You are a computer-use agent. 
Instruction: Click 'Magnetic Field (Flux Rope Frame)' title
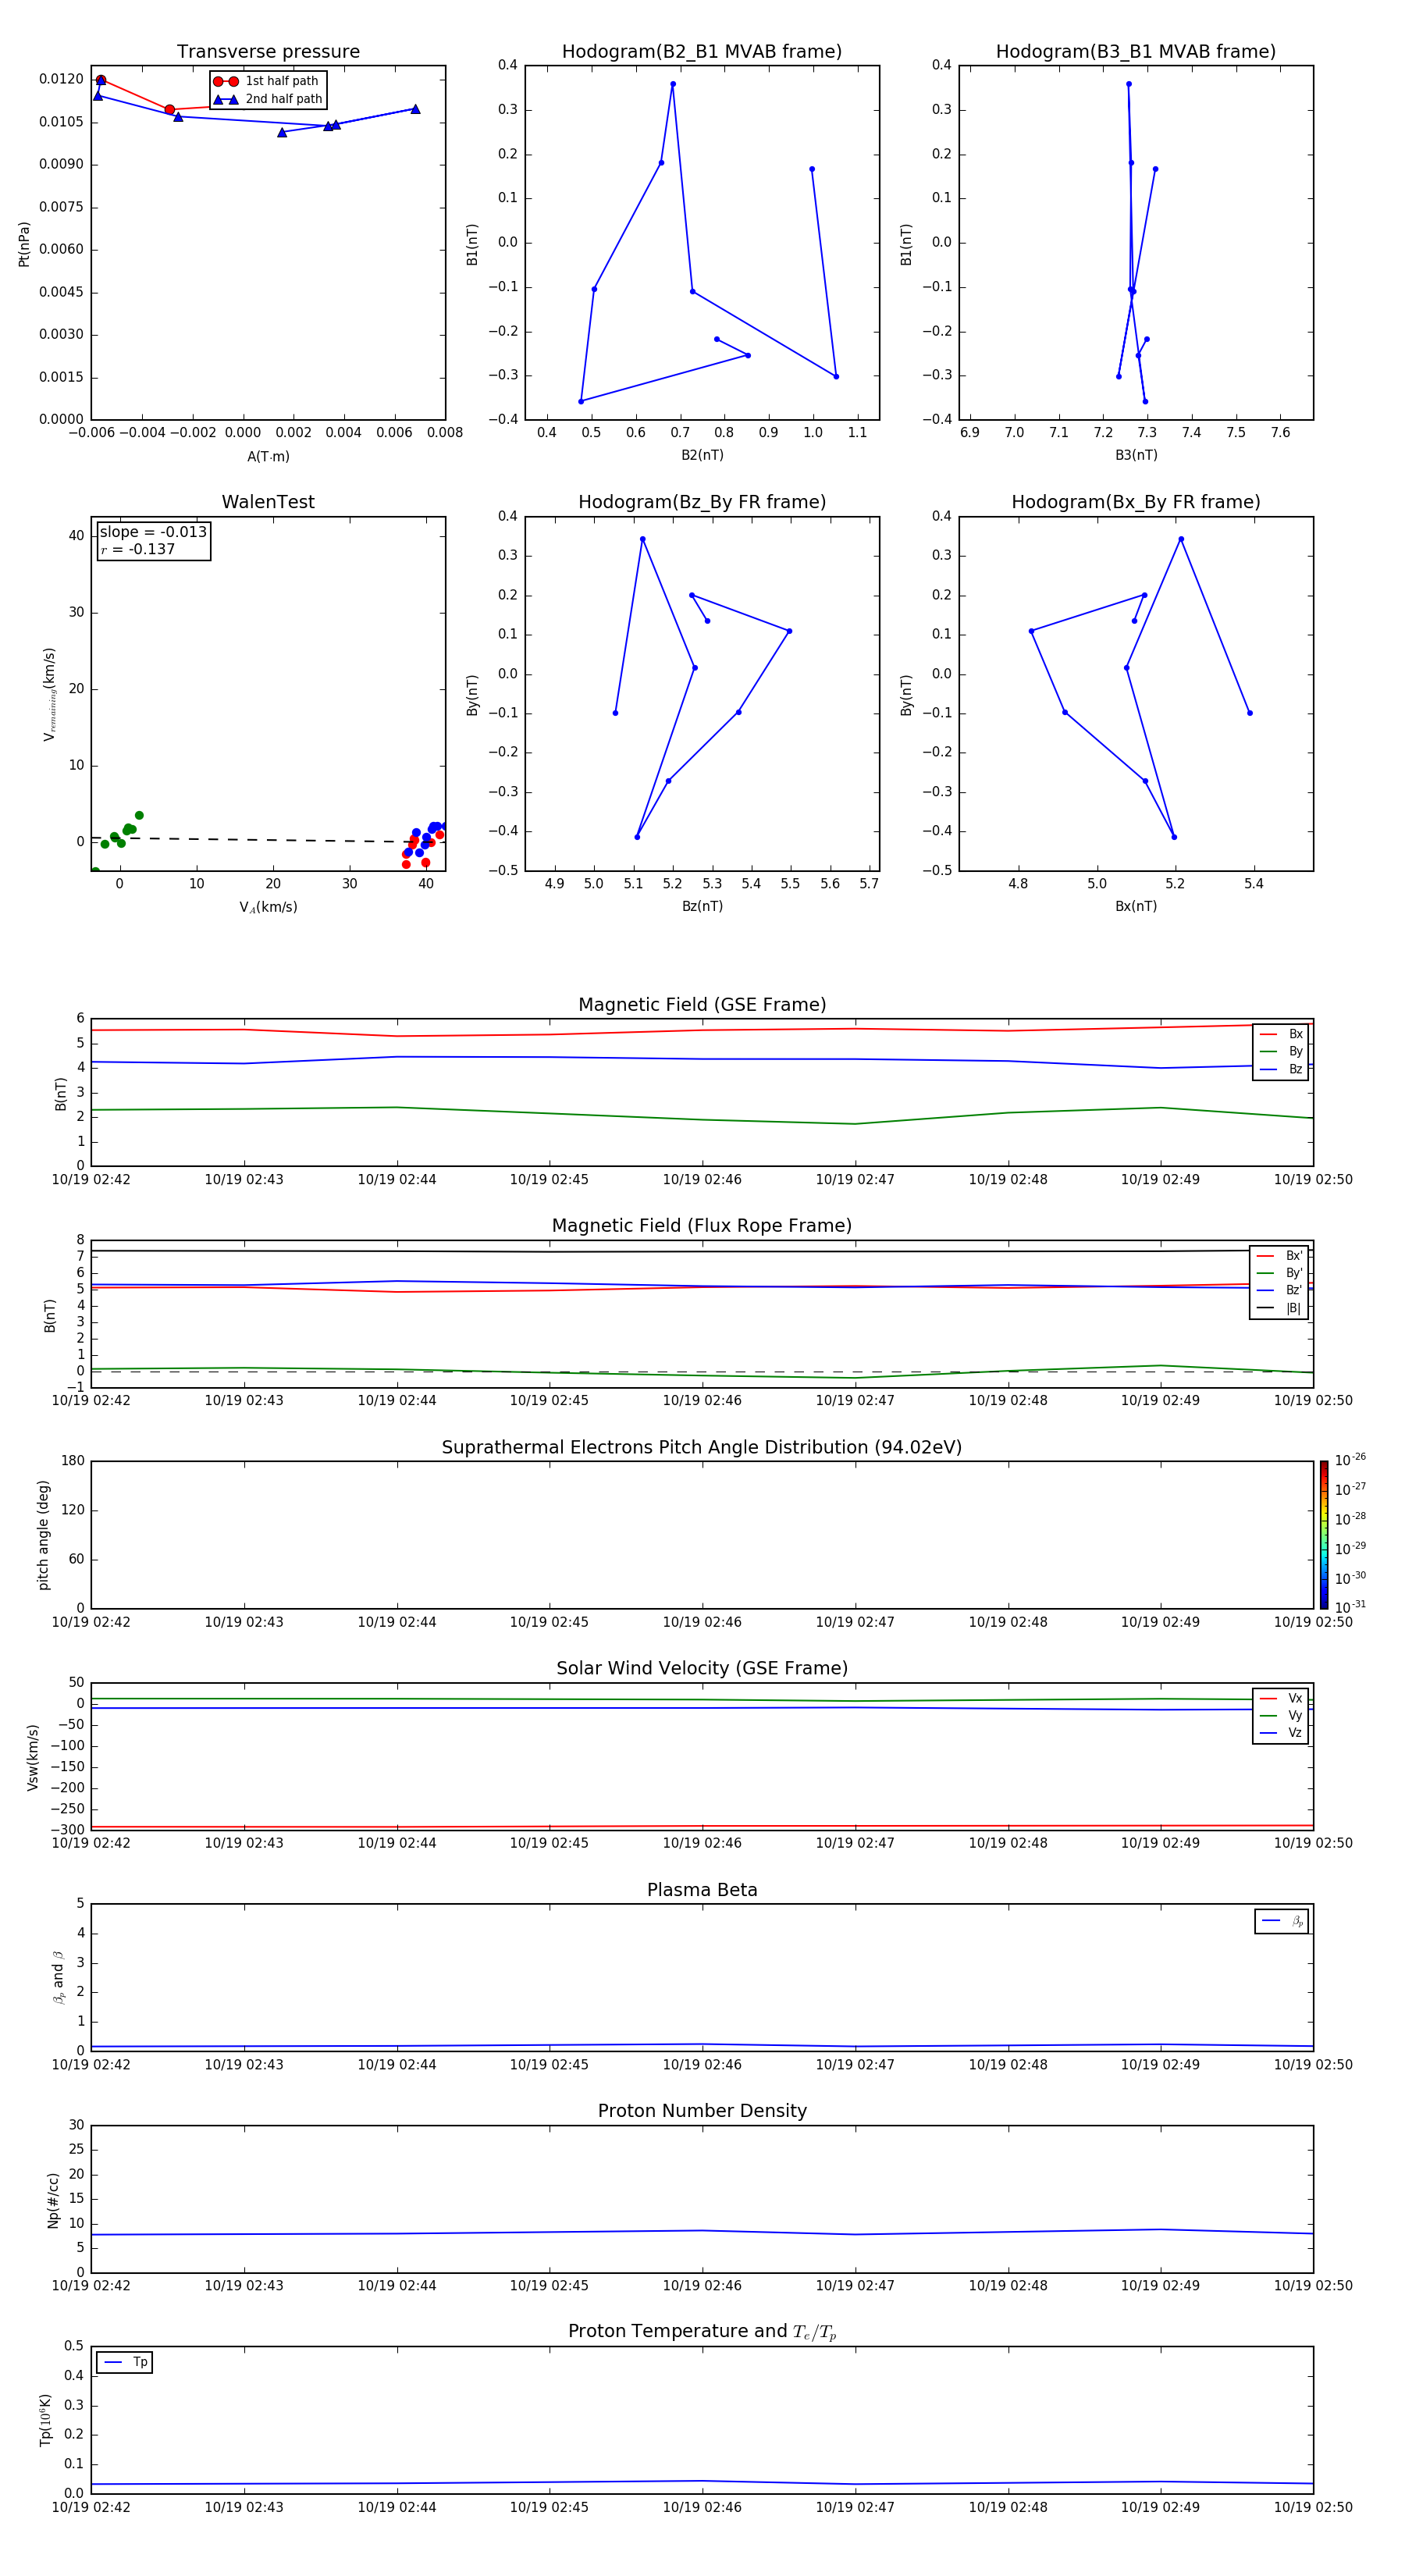click(x=702, y=1226)
